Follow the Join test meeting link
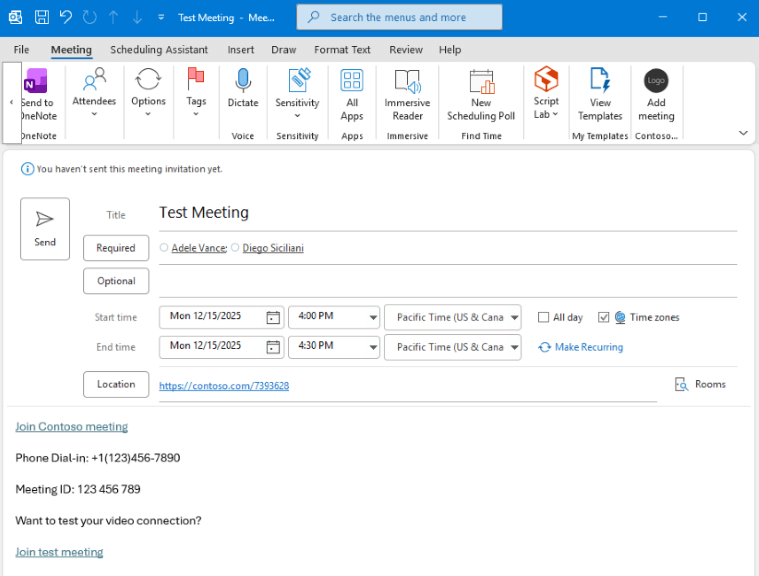The width and height of the screenshot is (759, 576). pos(59,552)
